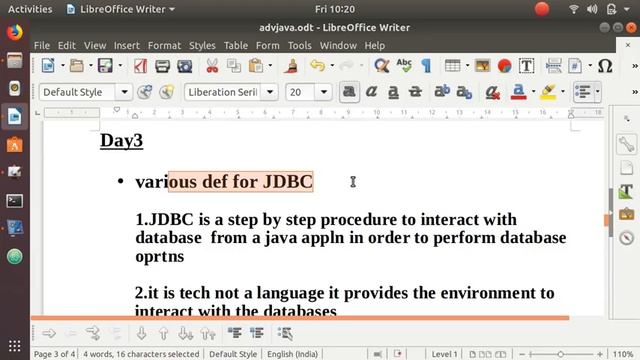Paste from the clipboard
This screenshot has height=360, width=640.
[x=256, y=65]
